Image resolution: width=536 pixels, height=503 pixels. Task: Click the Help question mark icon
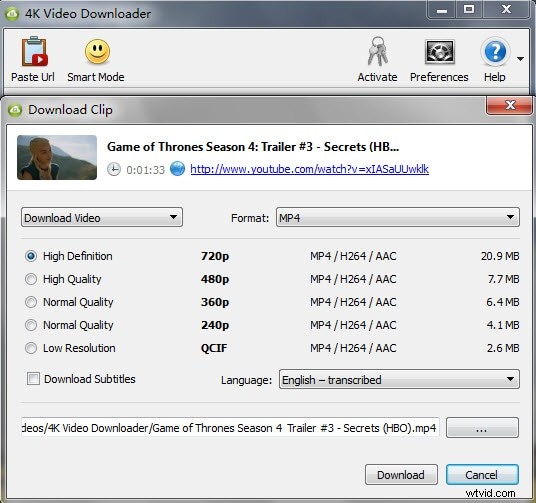point(495,52)
